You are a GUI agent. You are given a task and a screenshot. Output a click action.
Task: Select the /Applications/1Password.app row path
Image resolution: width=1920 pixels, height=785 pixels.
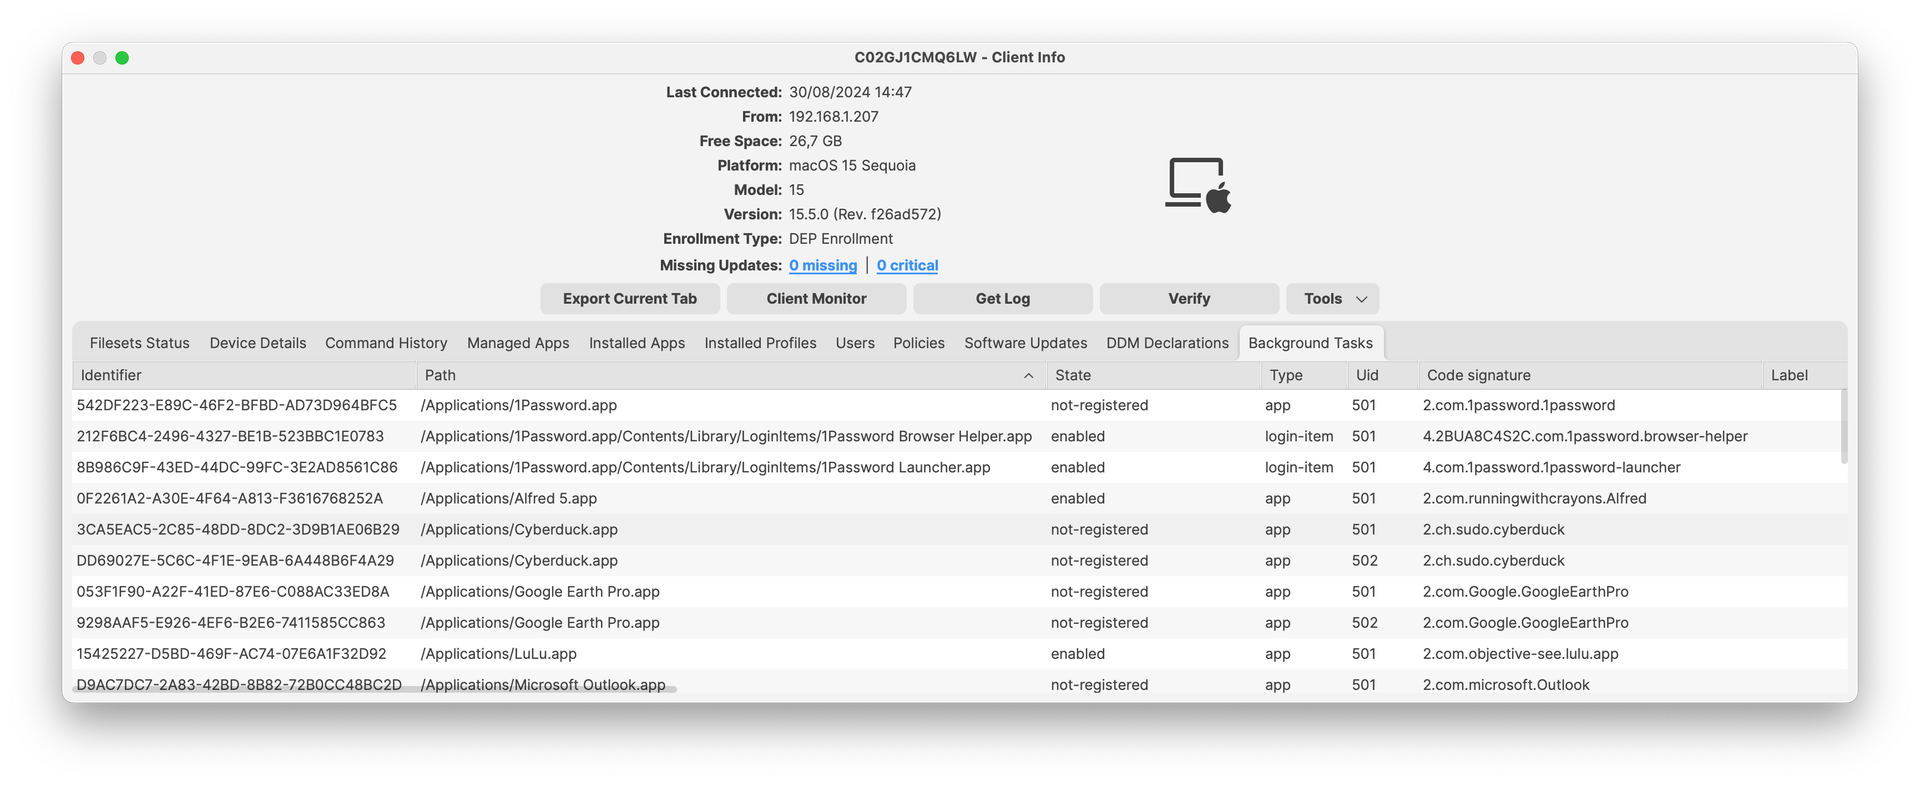coord(519,405)
